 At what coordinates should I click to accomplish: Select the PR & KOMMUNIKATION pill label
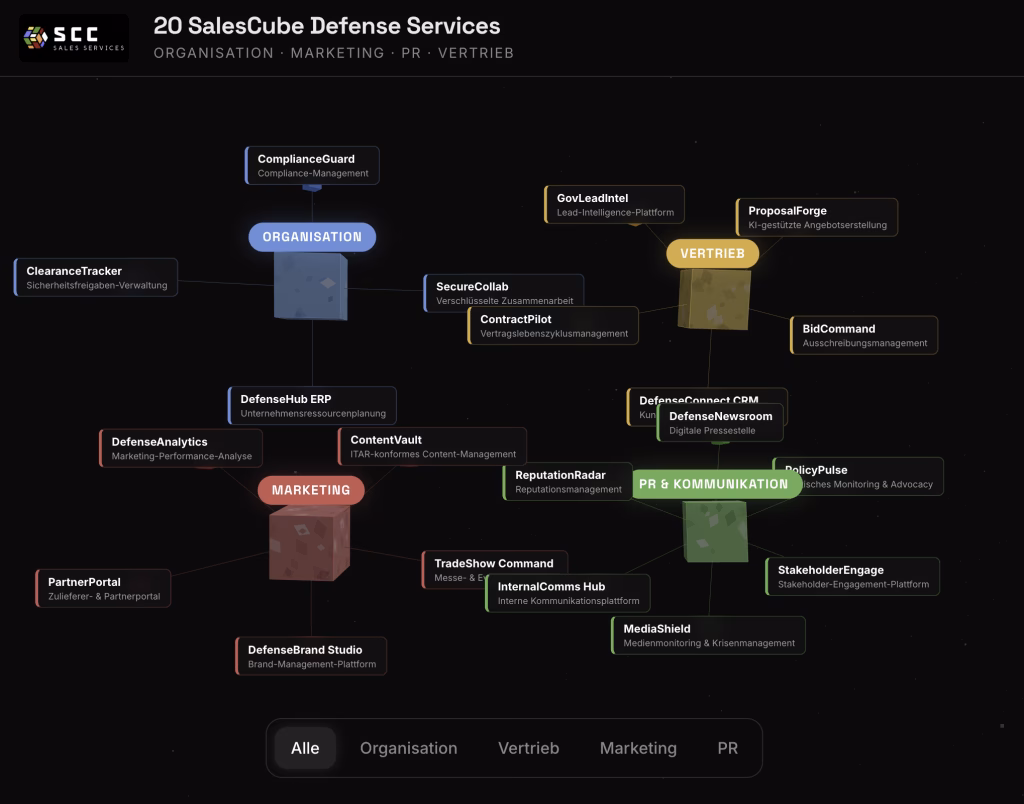click(713, 484)
